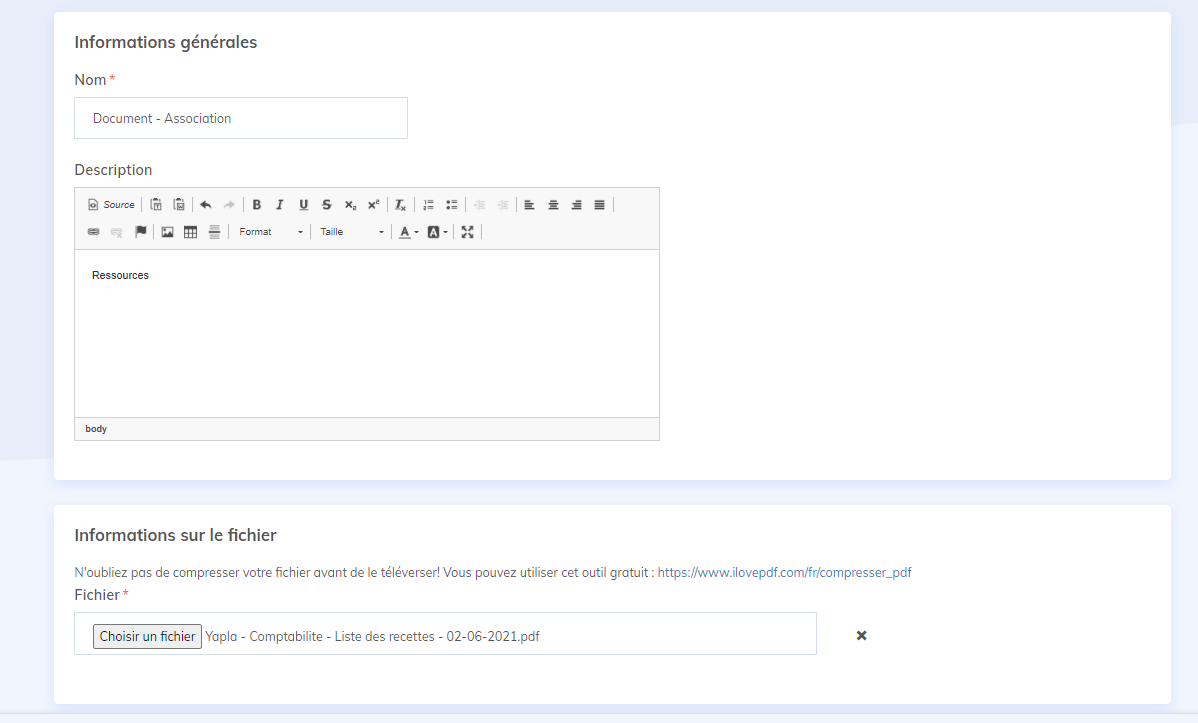Click the Choisir un fichier button
Viewport: 1198px width, 723px height.
point(146,635)
